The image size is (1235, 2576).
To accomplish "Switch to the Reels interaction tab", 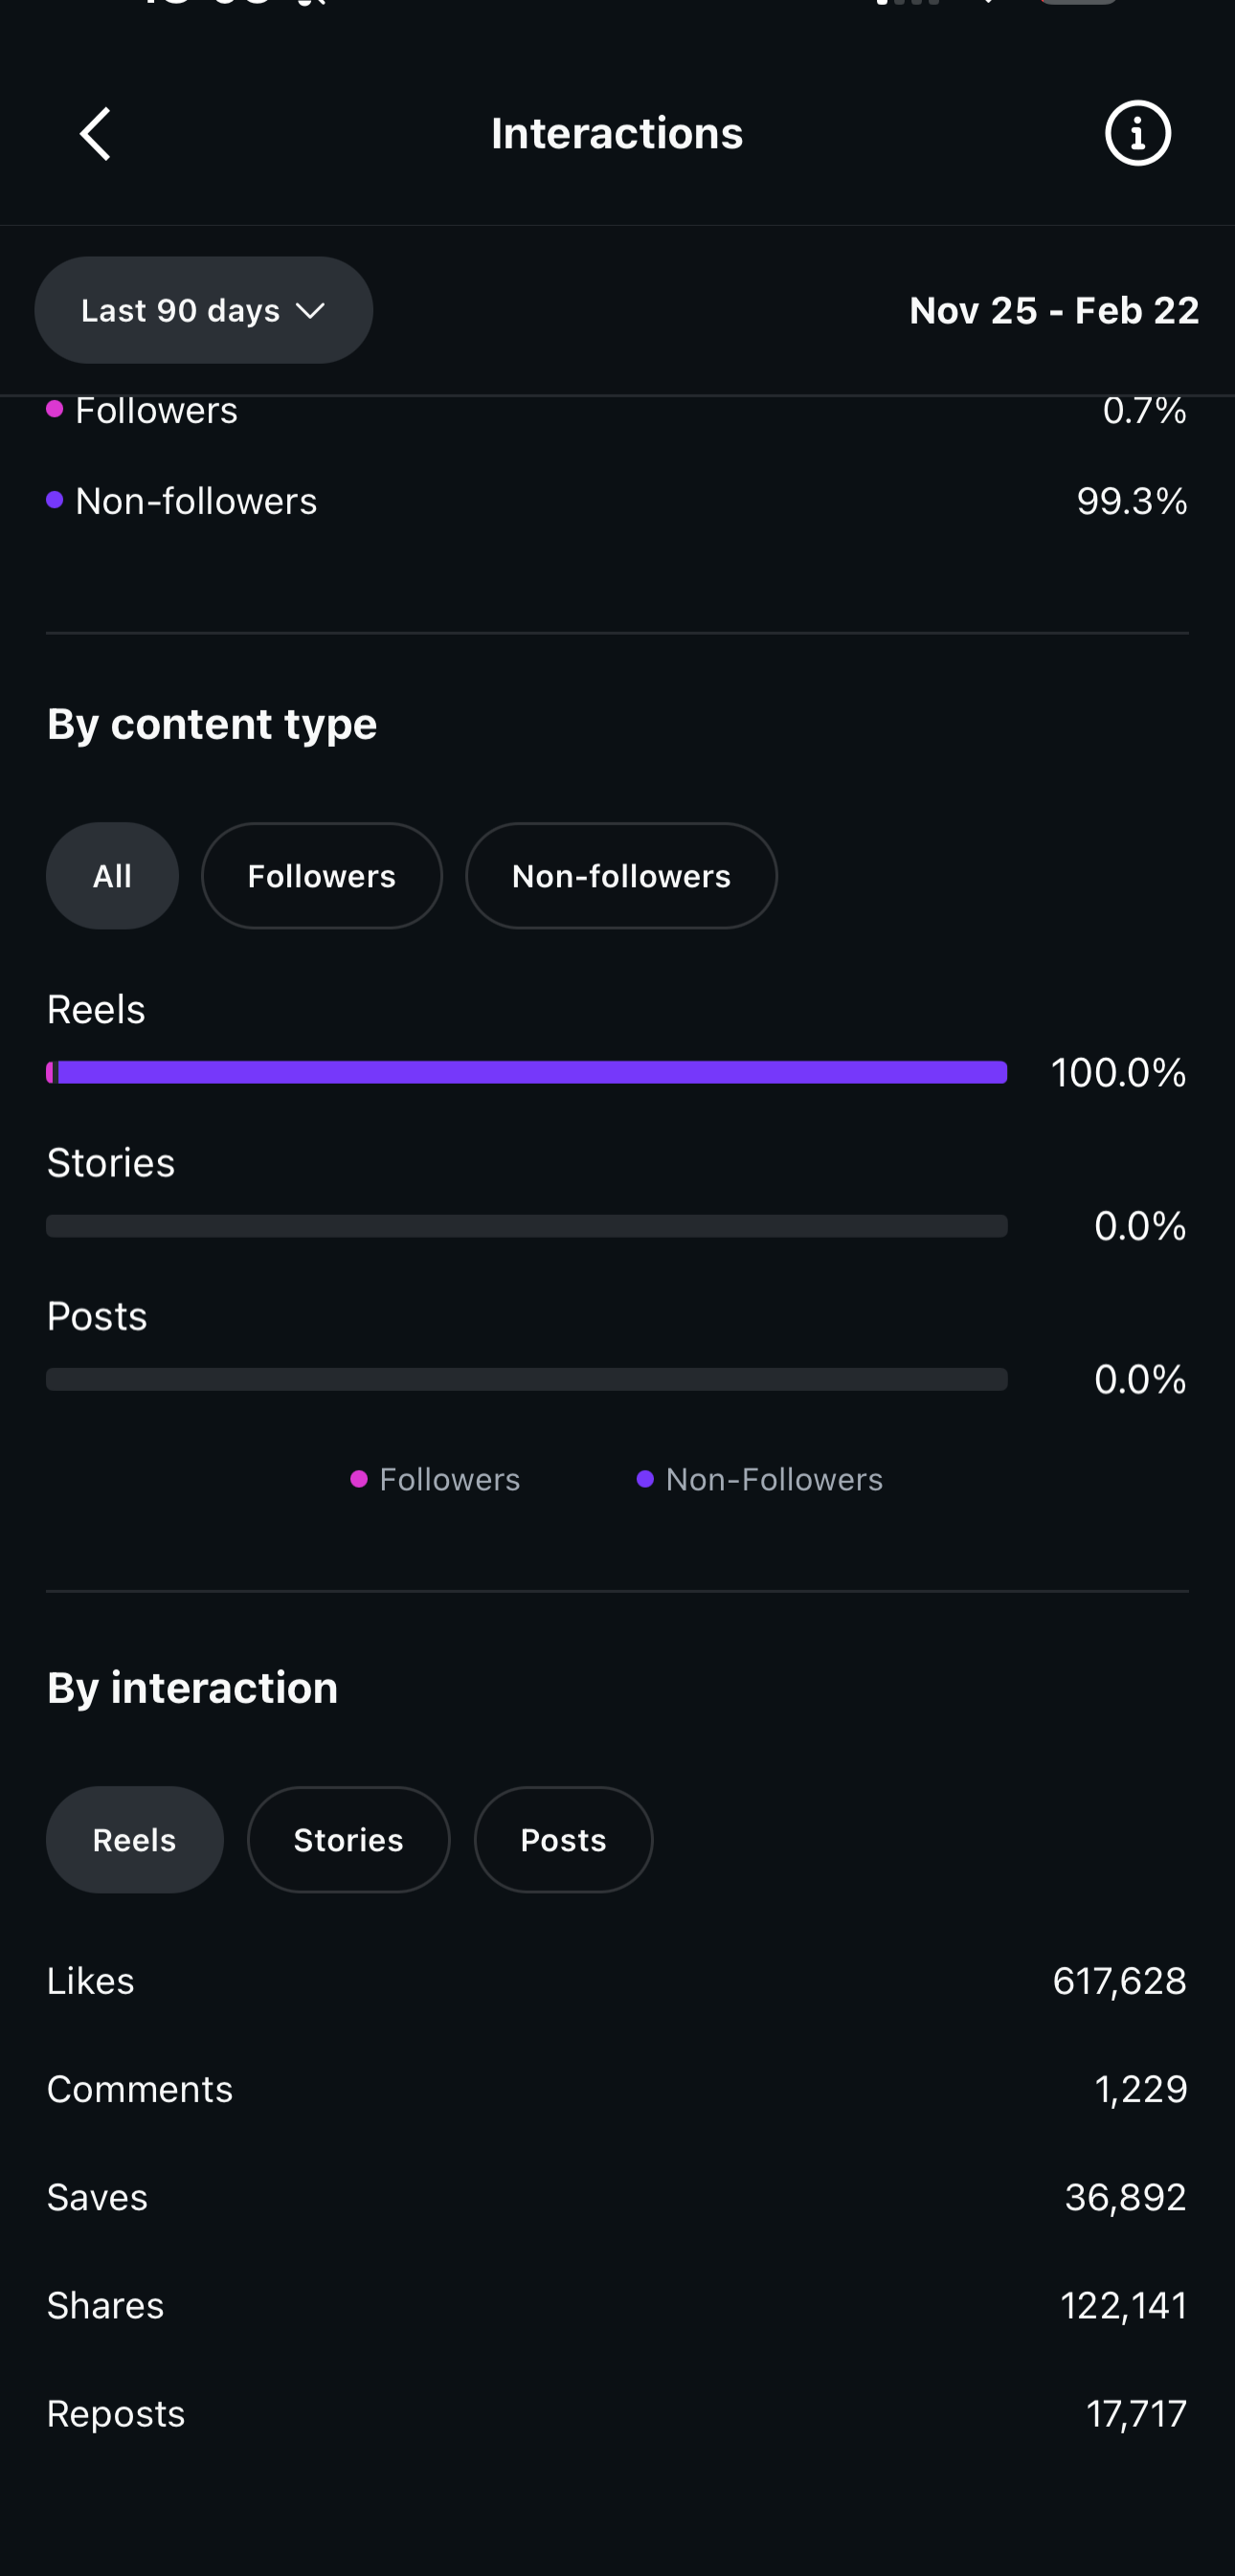I will (134, 1840).
